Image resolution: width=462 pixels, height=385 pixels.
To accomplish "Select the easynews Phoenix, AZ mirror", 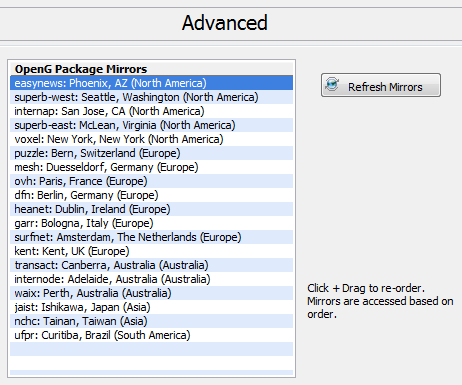I will tap(151, 83).
